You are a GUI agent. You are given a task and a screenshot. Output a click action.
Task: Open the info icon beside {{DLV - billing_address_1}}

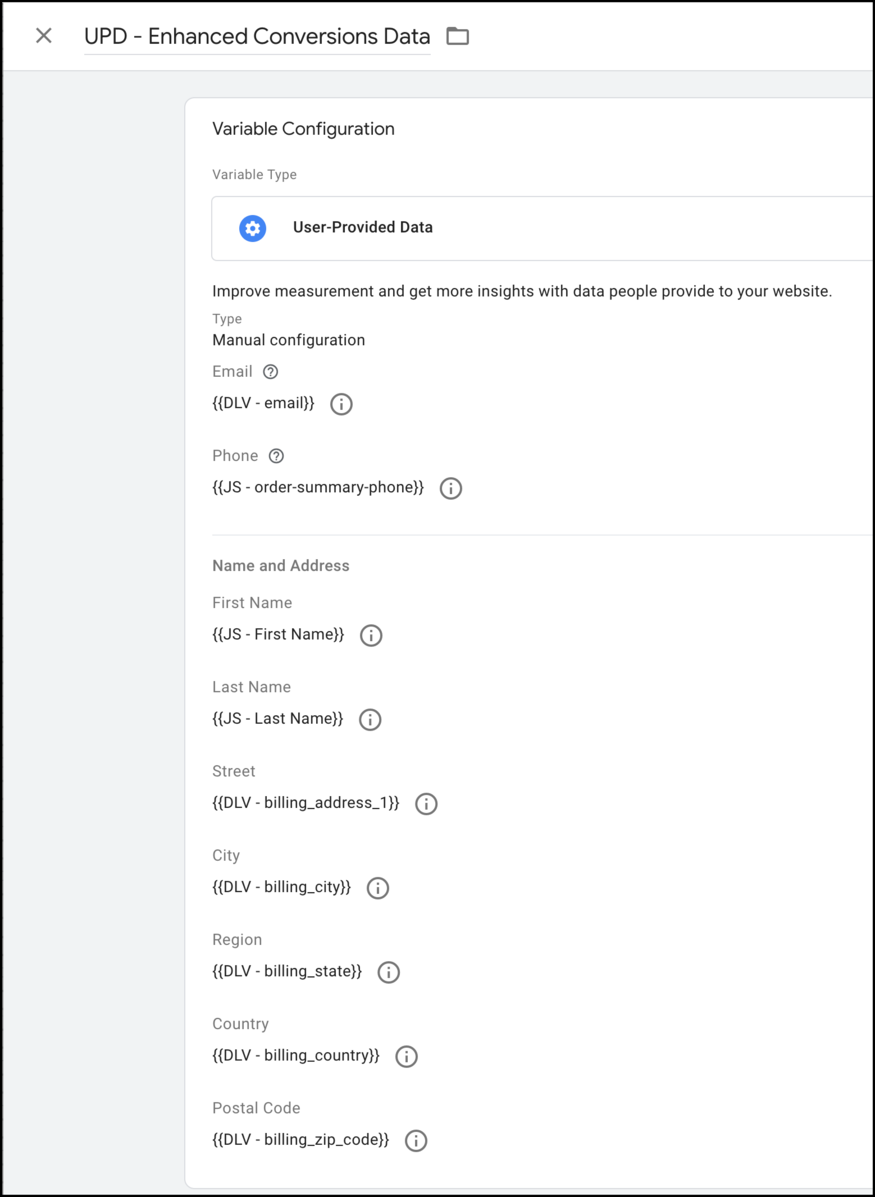(426, 804)
